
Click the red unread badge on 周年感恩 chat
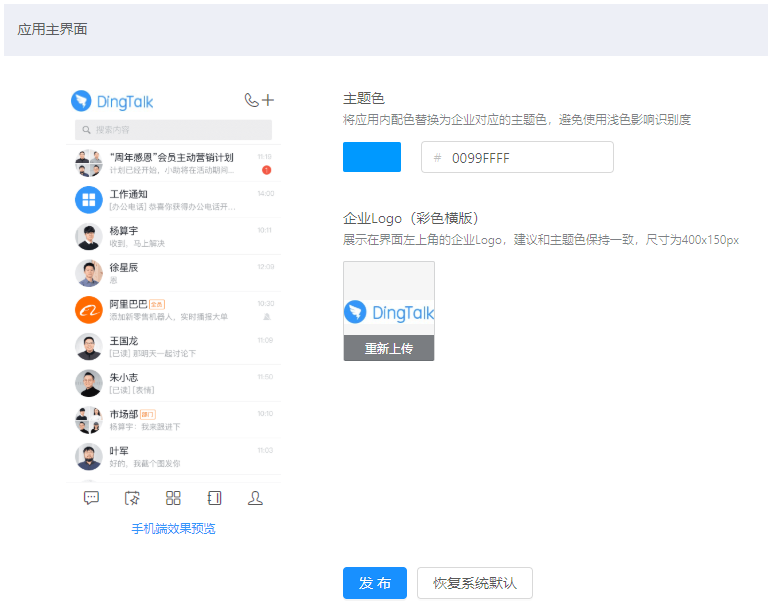point(266,170)
